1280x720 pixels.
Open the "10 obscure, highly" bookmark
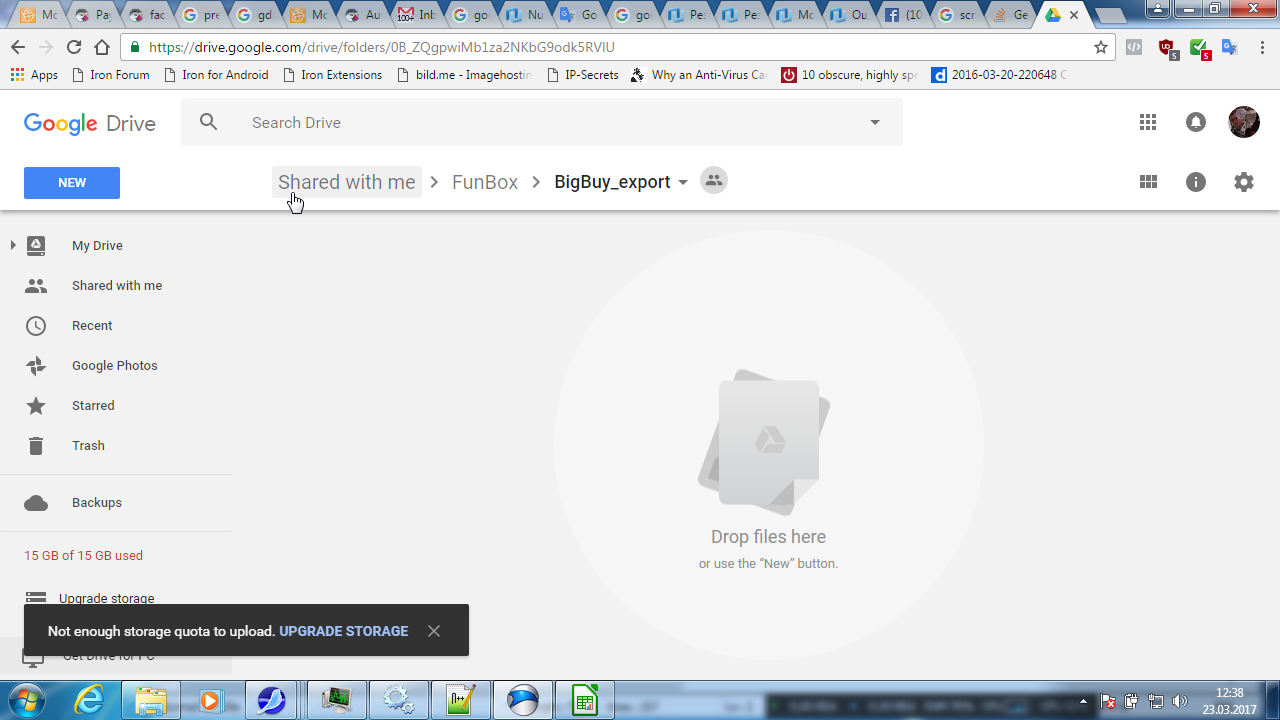click(849, 75)
